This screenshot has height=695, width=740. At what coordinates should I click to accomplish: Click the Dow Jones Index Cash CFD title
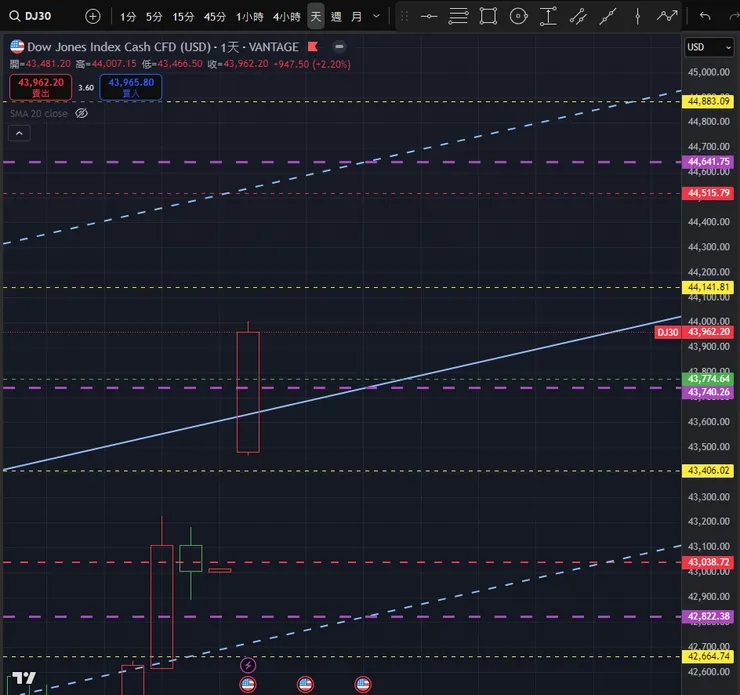[x=119, y=47]
